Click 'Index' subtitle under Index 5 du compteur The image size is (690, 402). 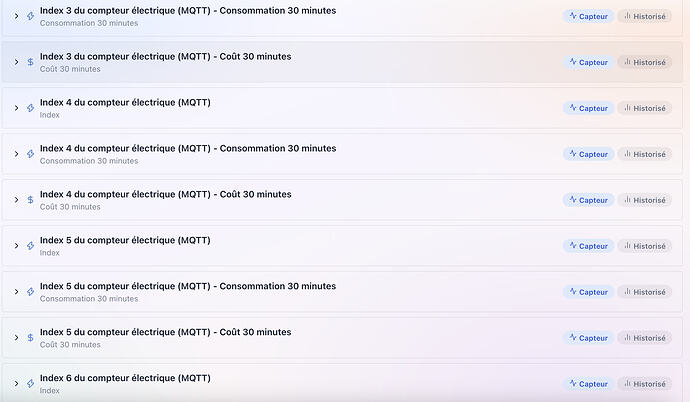(50, 253)
